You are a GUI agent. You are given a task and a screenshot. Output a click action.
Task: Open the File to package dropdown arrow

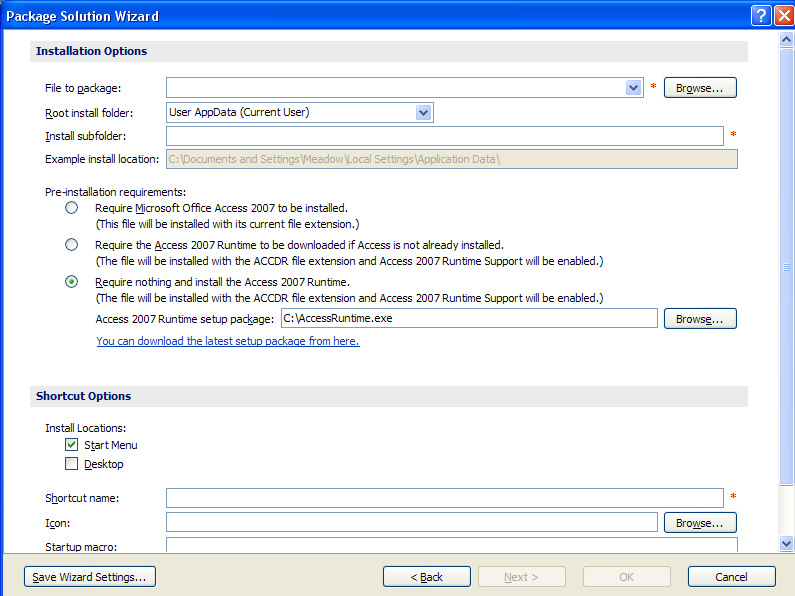[633, 88]
